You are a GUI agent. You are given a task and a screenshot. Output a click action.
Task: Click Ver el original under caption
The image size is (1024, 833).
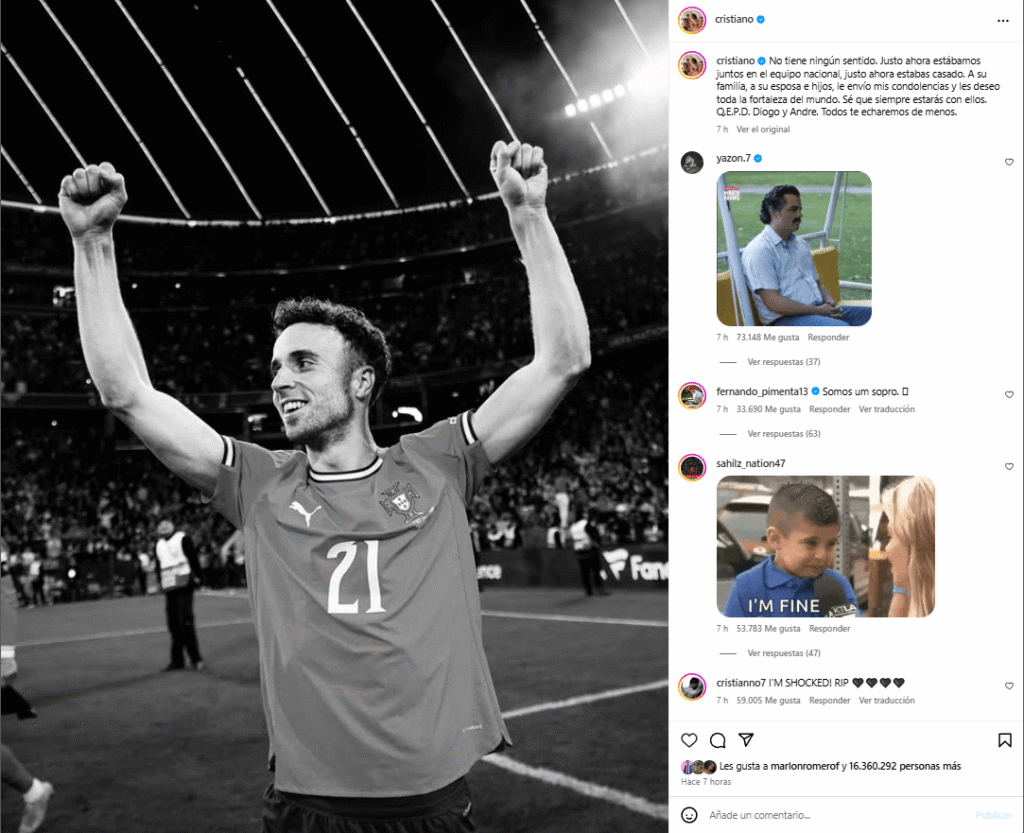click(x=763, y=129)
